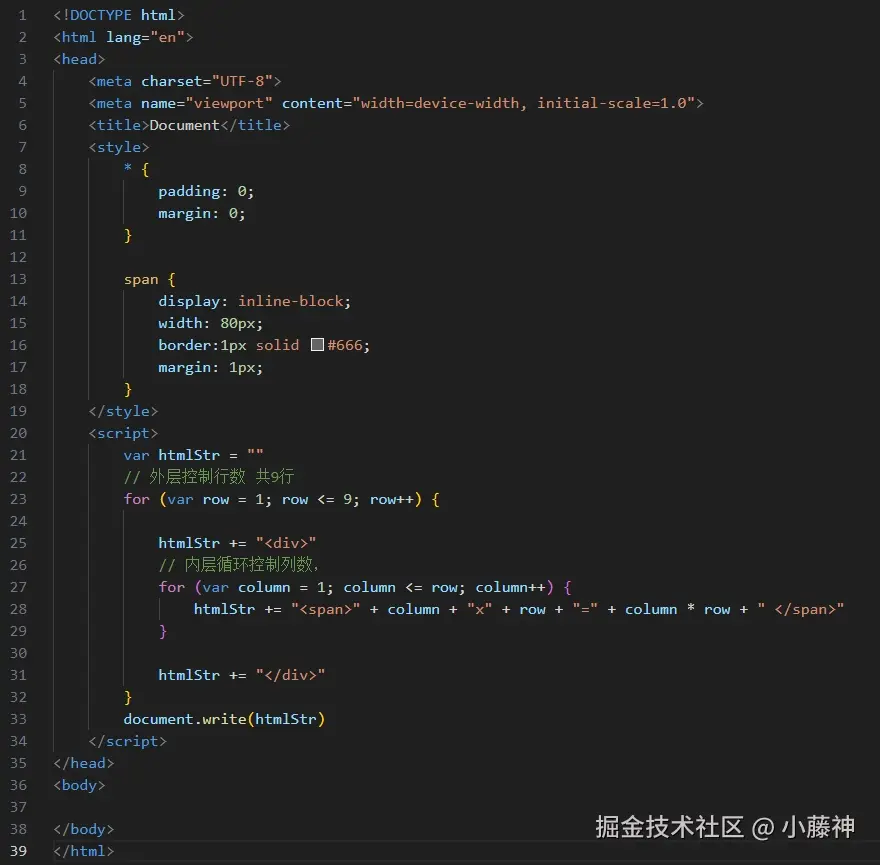Click the "<span>" string on line 28

click(x=326, y=609)
